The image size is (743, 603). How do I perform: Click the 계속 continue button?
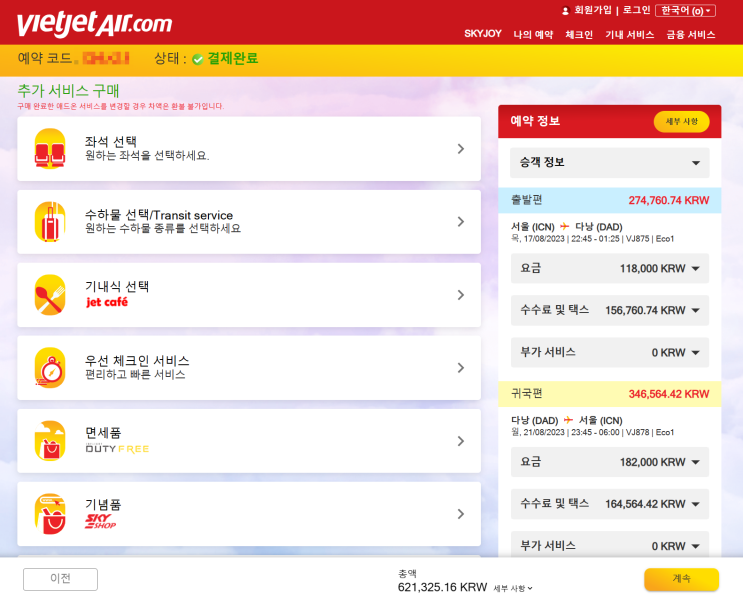681,579
